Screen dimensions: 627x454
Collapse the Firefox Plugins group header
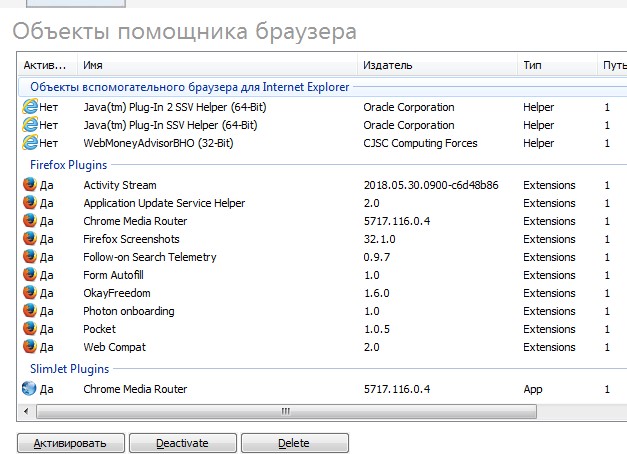point(68,165)
